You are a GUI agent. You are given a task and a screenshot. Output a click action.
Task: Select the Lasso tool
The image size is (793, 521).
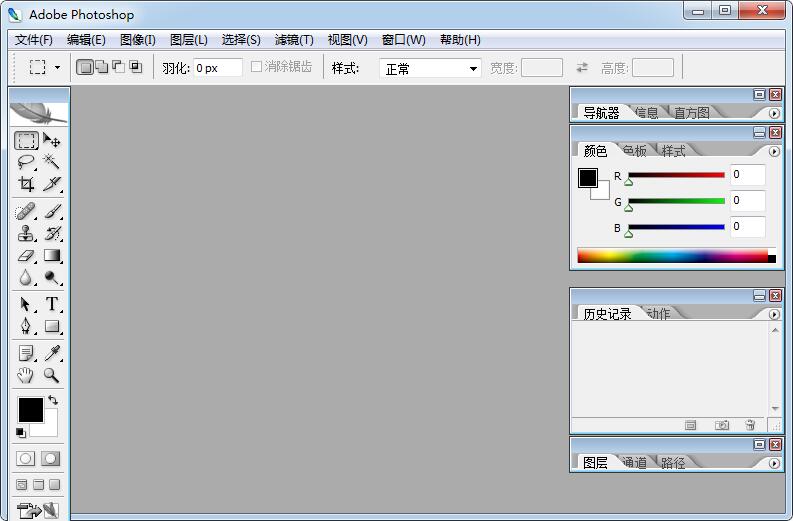(x=26, y=162)
